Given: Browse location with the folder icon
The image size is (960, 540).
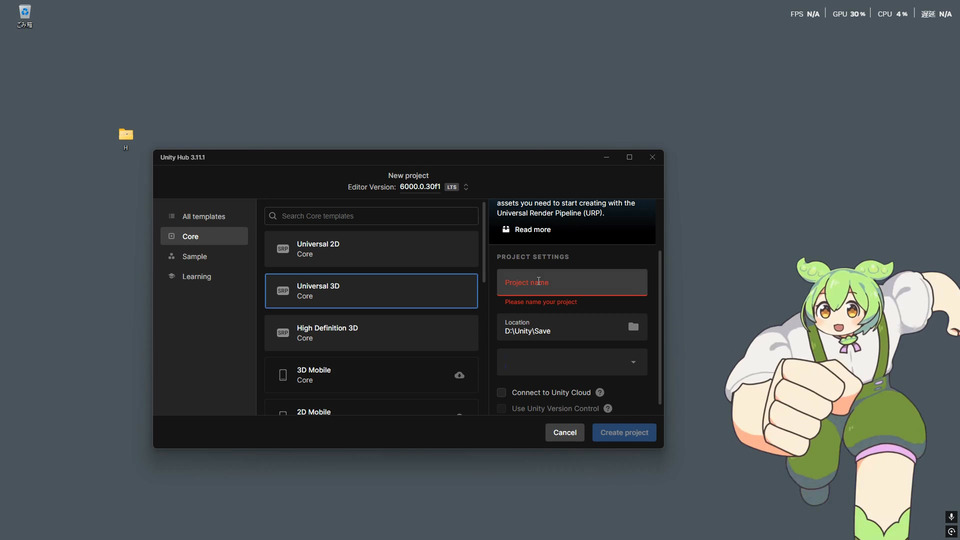Looking at the screenshot, I should (x=633, y=326).
